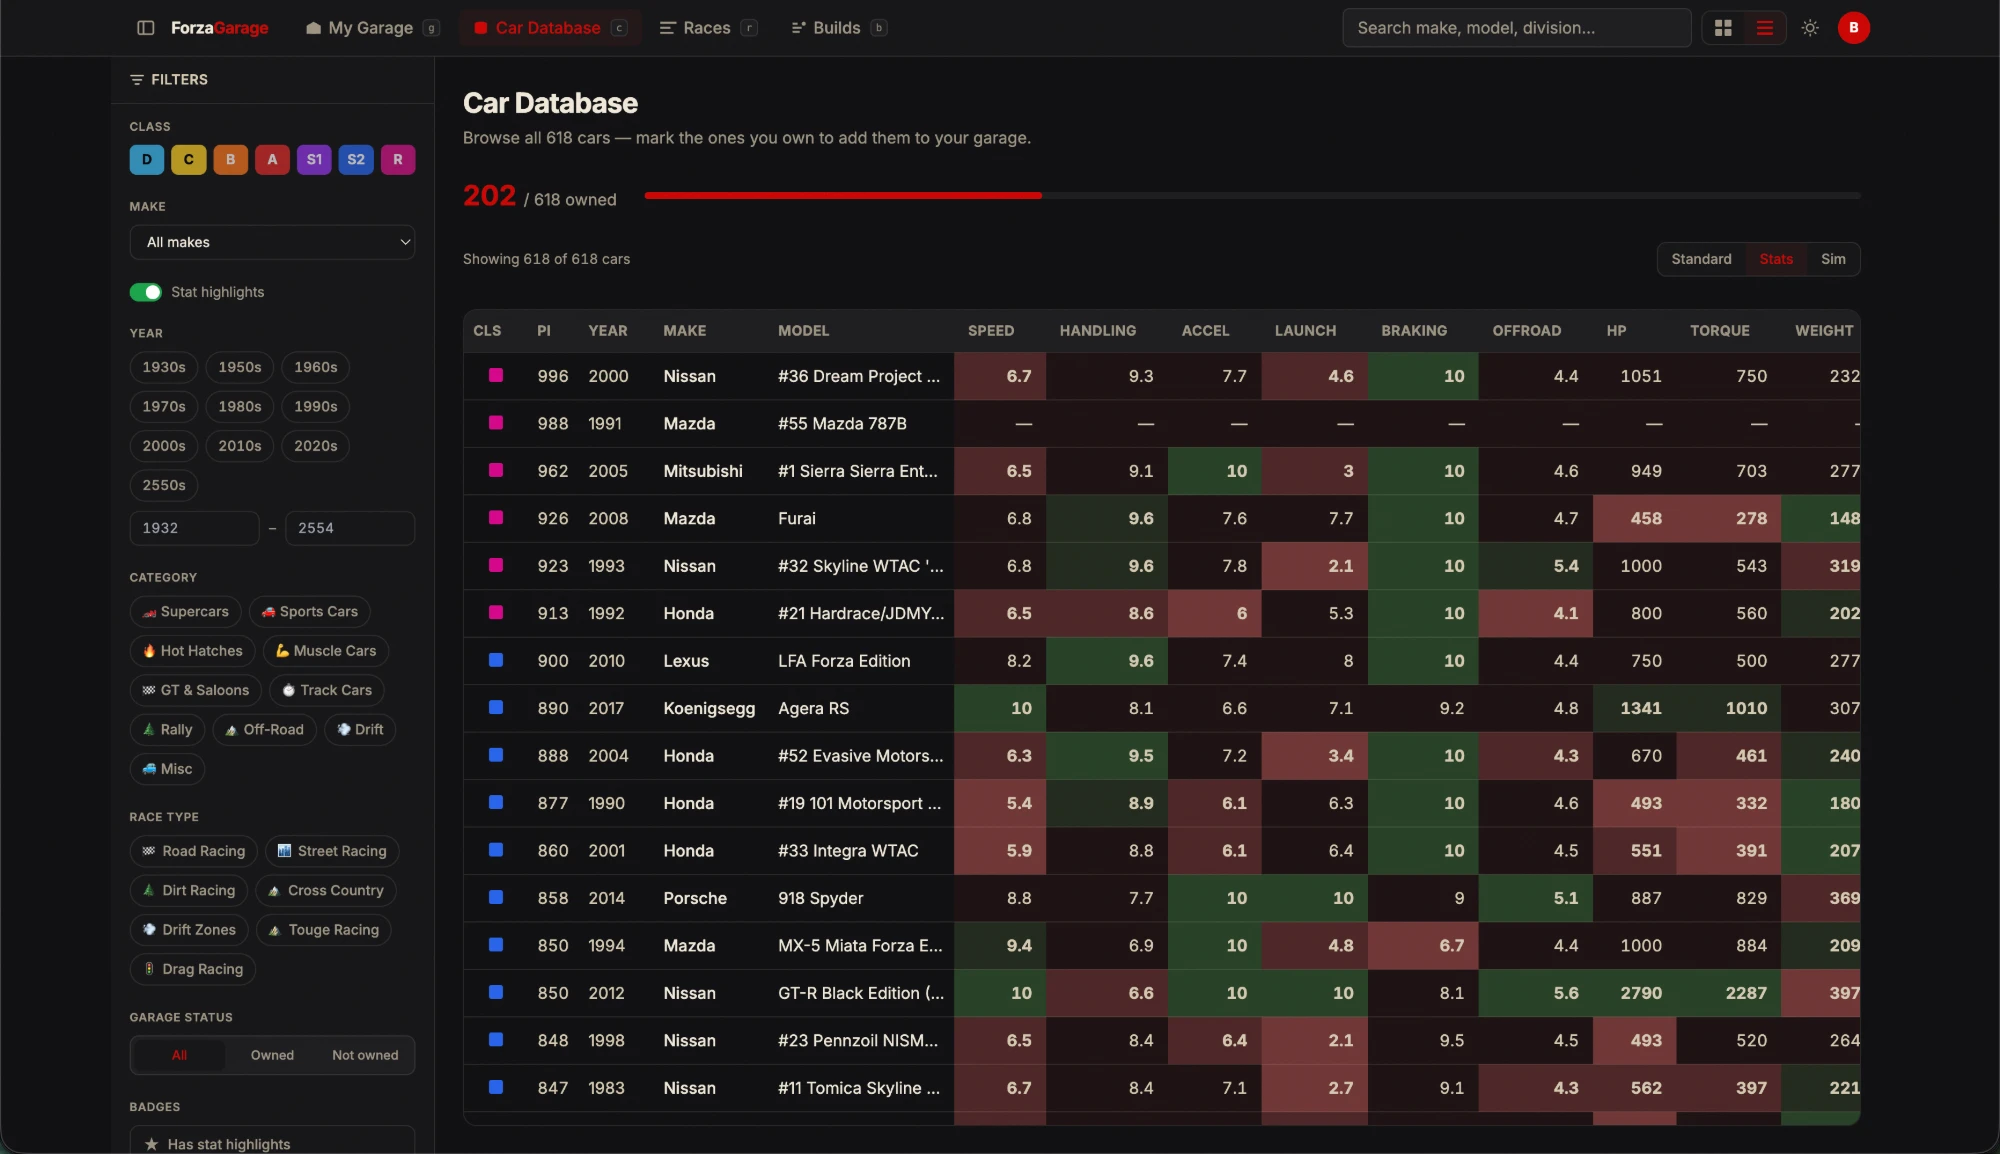Filter by class S2 badge
2000x1154 pixels.
(356, 160)
